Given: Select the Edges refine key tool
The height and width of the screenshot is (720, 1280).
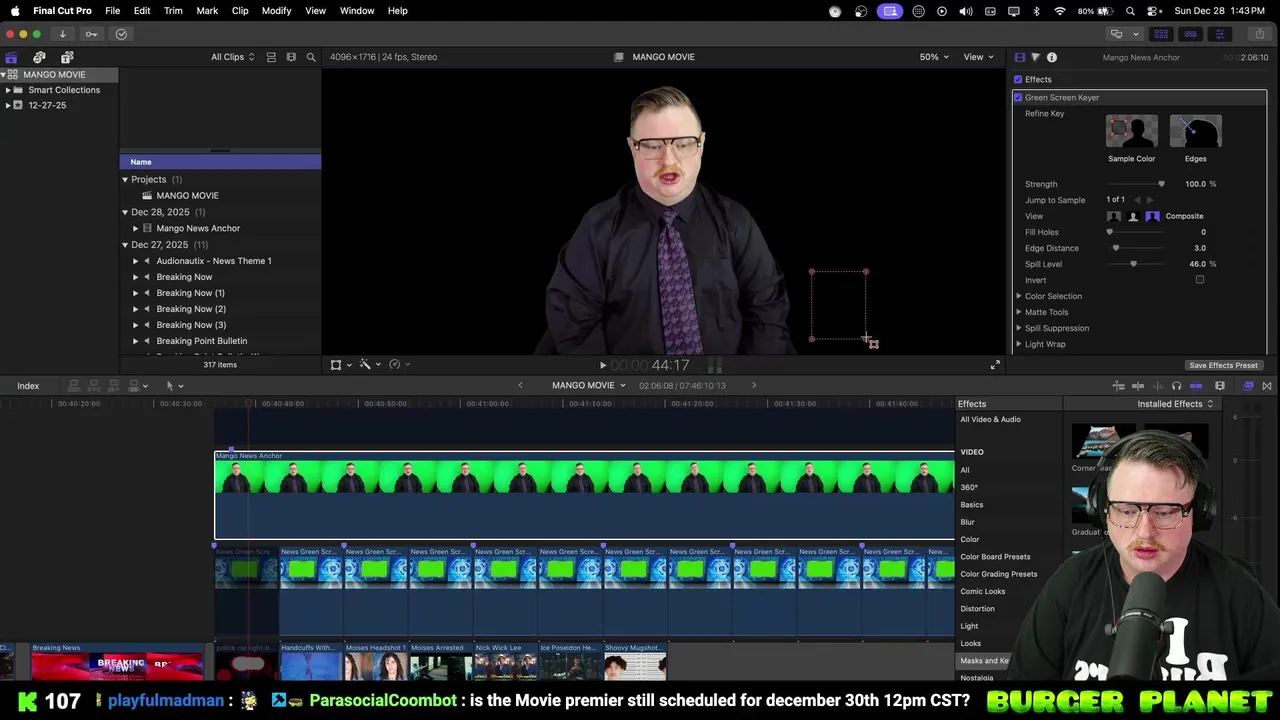Looking at the screenshot, I should click(x=1195, y=132).
